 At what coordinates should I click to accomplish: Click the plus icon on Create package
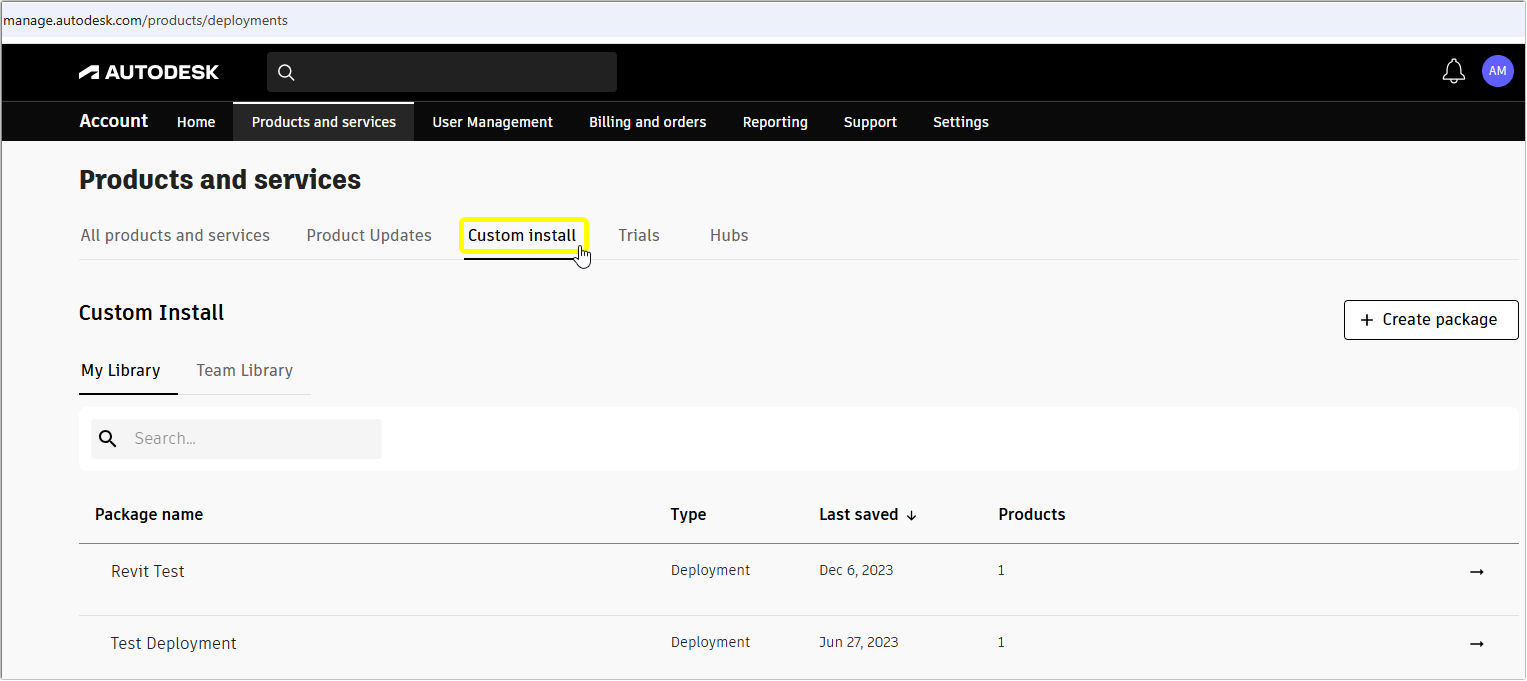[1365, 319]
